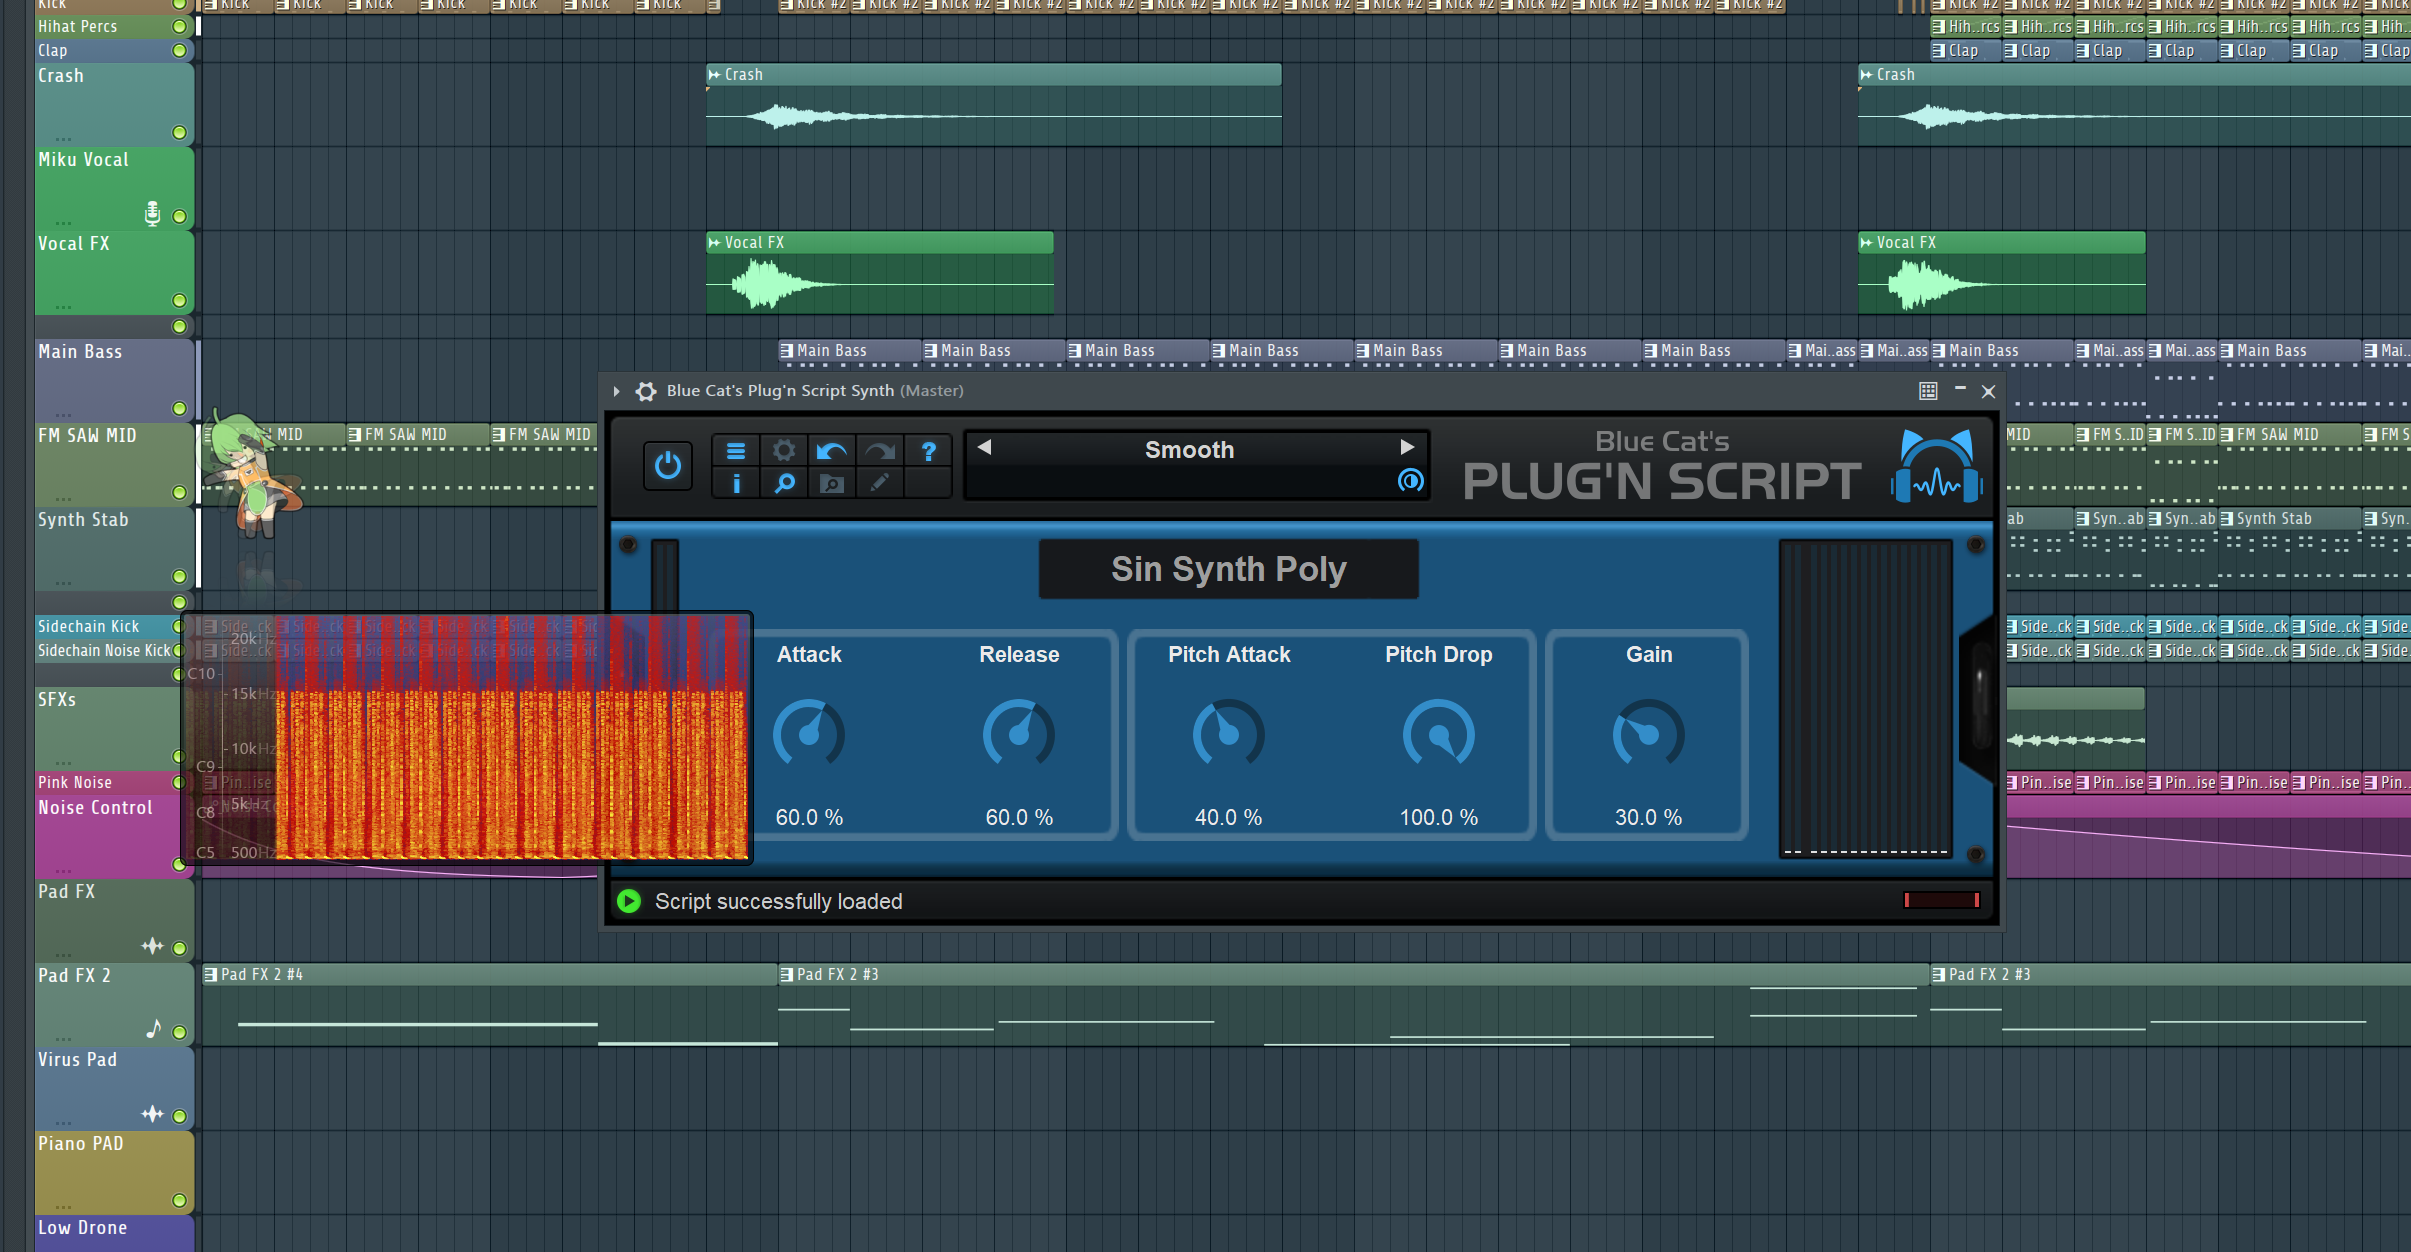Adjust the Attack knob
The image size is (2411, 1252).
(809, 735)
